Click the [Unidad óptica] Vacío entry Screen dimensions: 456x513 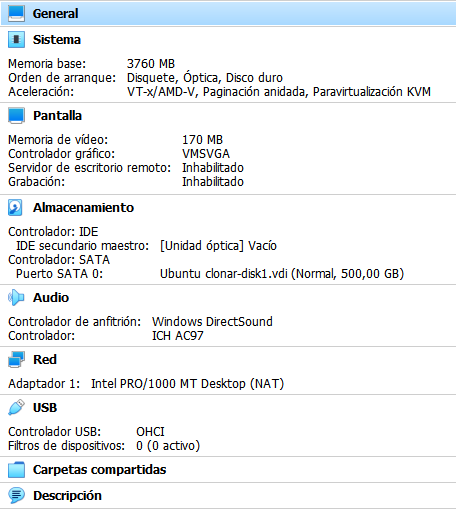[x=218, y=246]
